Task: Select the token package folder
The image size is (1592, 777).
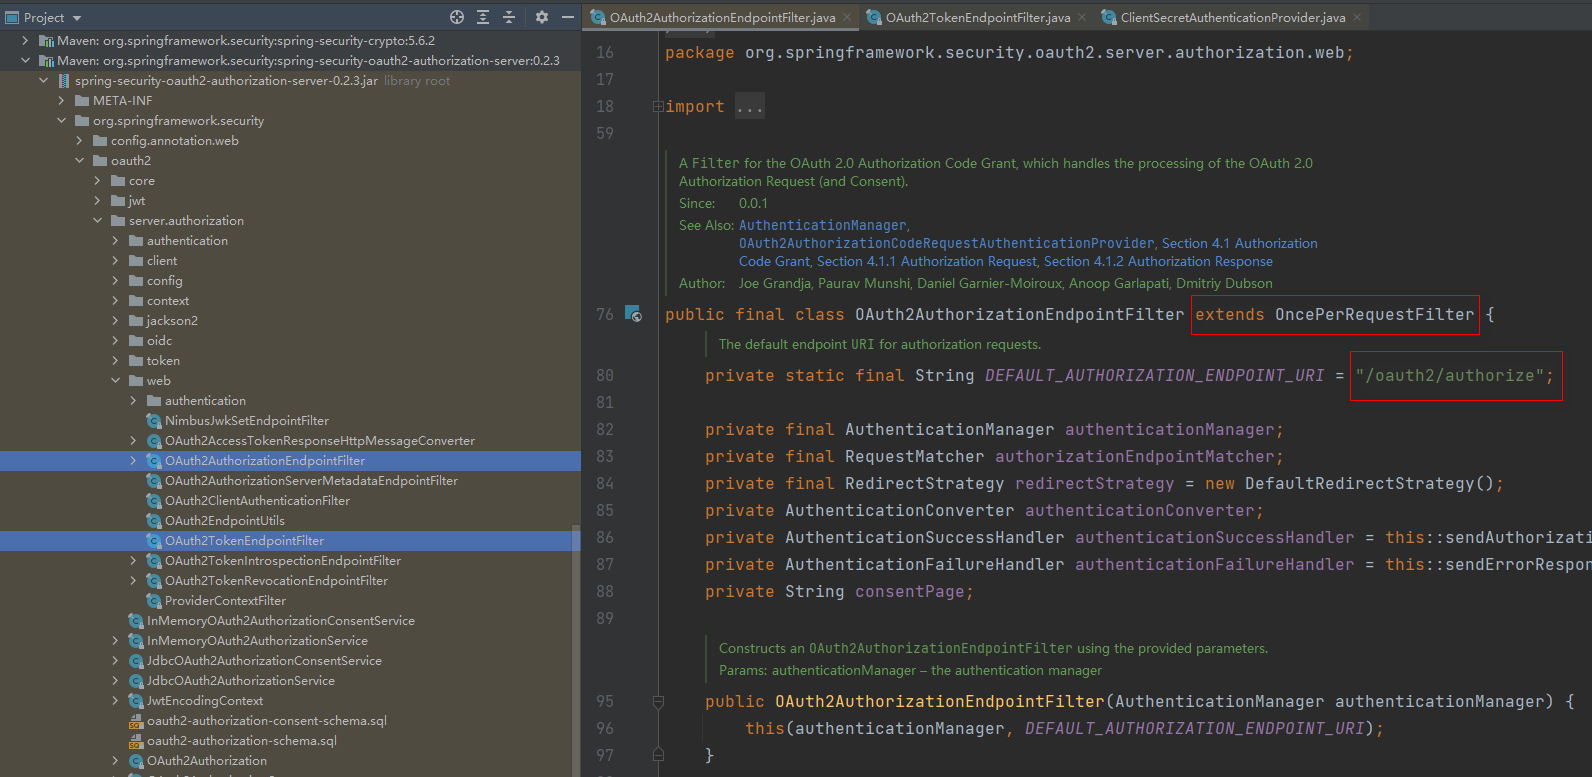Action: coord(163,361)
